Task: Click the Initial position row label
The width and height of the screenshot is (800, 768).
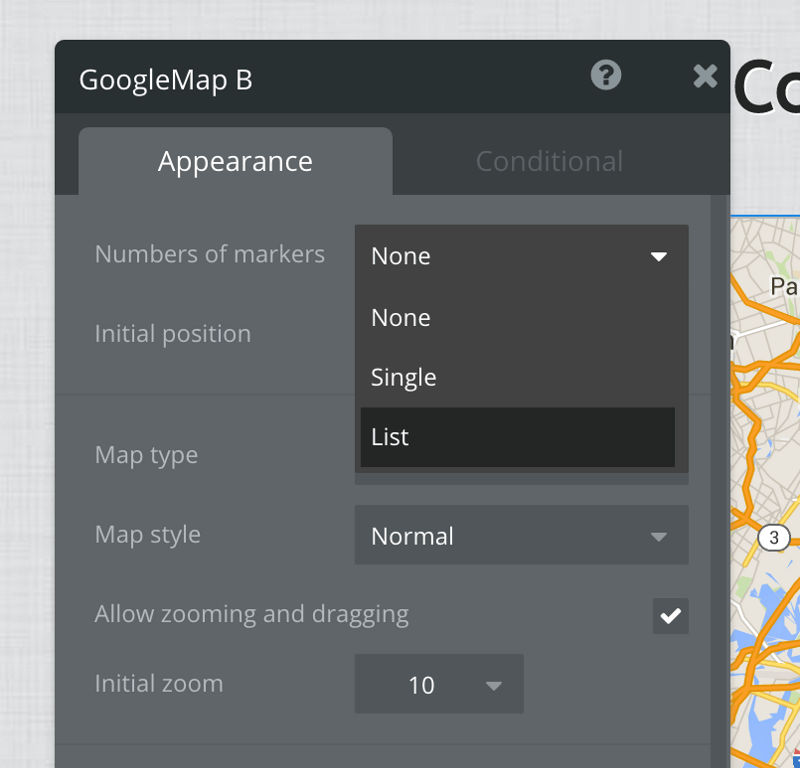Action: click(x=172, y=334)
